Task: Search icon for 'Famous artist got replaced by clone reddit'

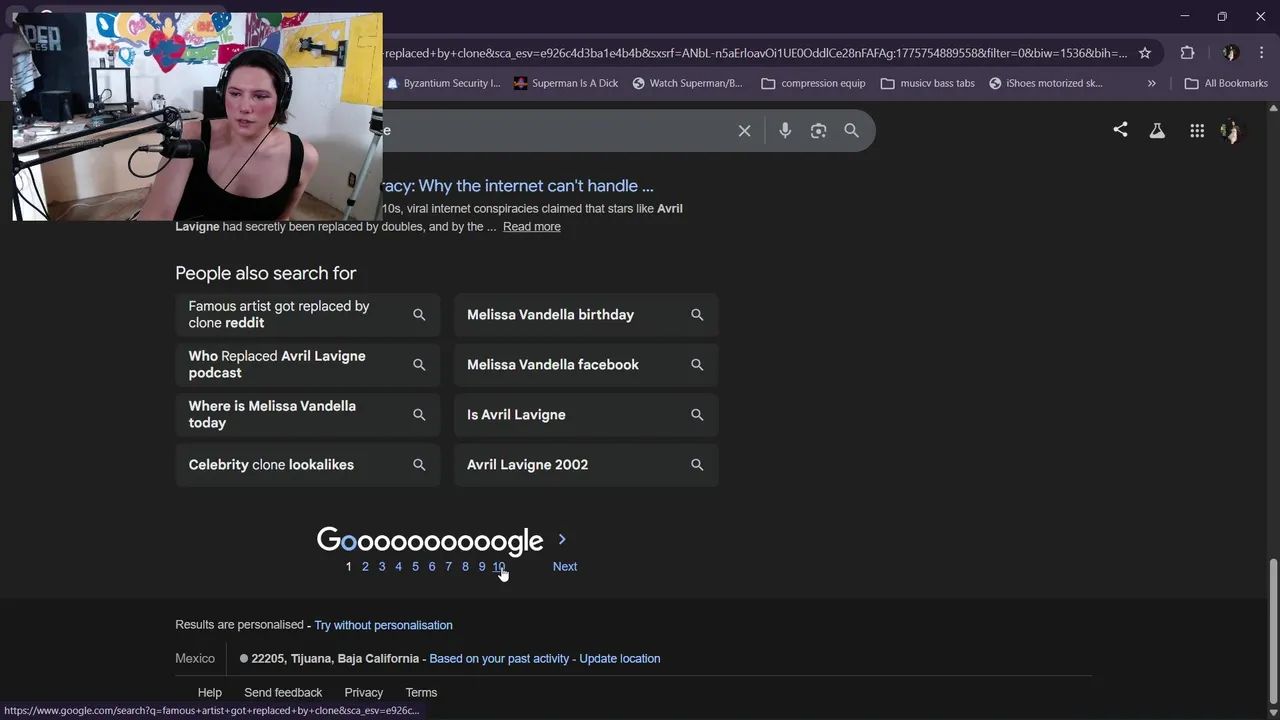Action: pyautogui.click(x=419, y=315)
